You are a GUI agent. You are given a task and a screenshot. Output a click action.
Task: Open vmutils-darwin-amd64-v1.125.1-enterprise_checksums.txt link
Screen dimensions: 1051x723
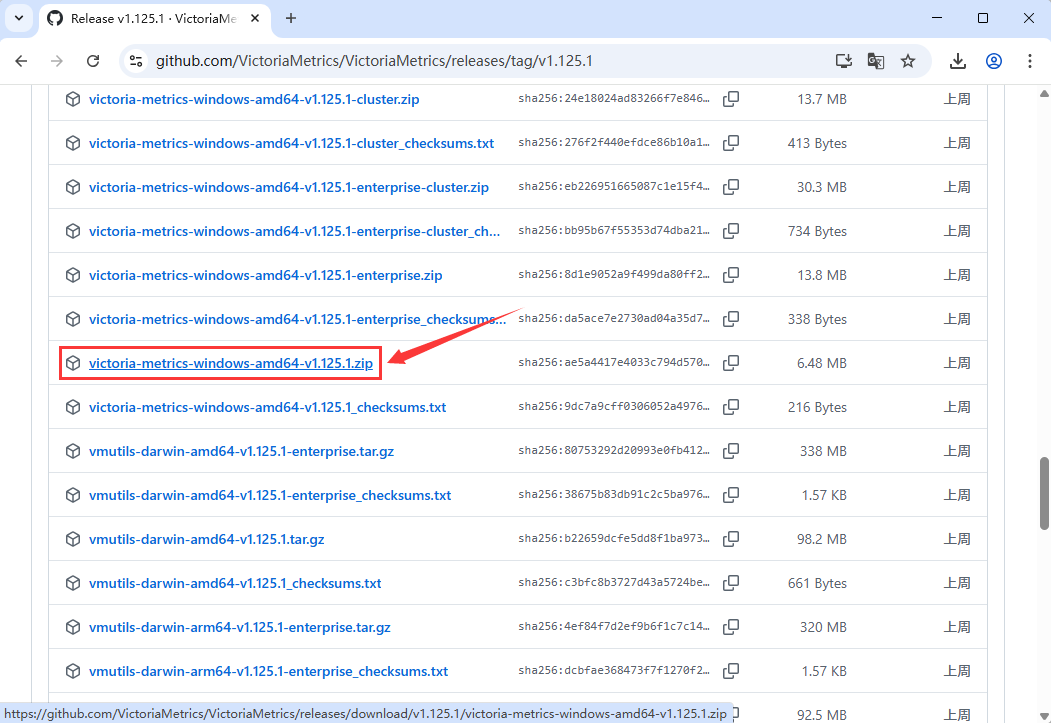click(x=270, y=496)
